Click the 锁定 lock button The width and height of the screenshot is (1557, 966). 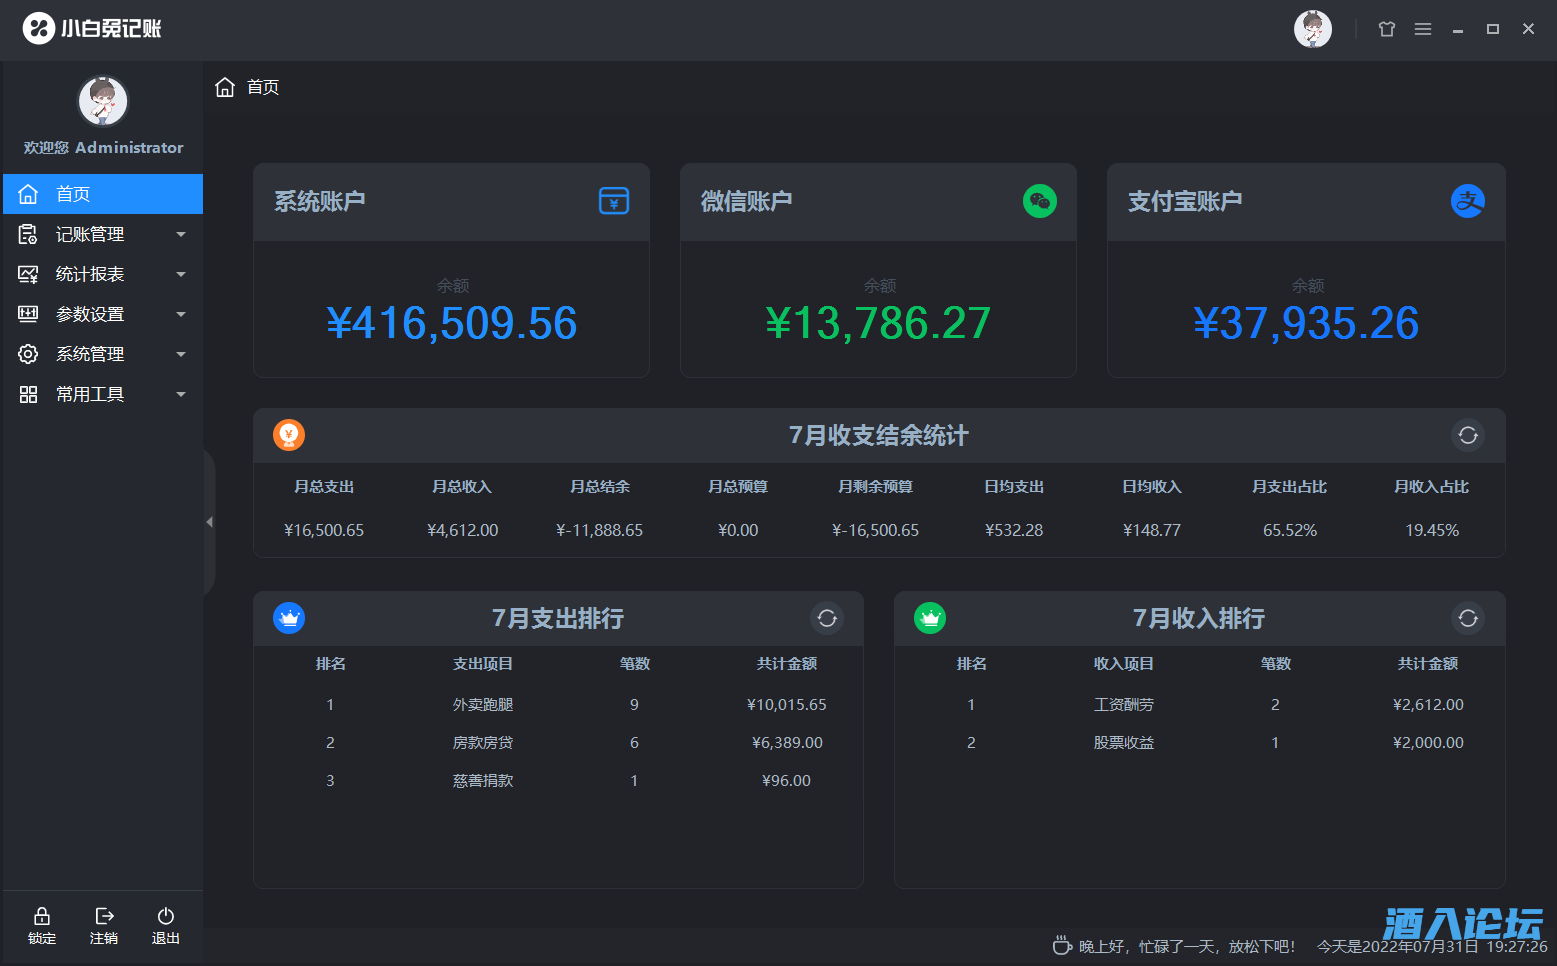(42, 925)
